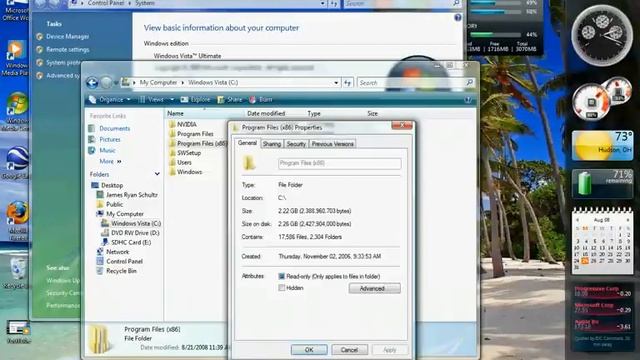
Task: Select Network in folder tree
Action: pos(113,252)
